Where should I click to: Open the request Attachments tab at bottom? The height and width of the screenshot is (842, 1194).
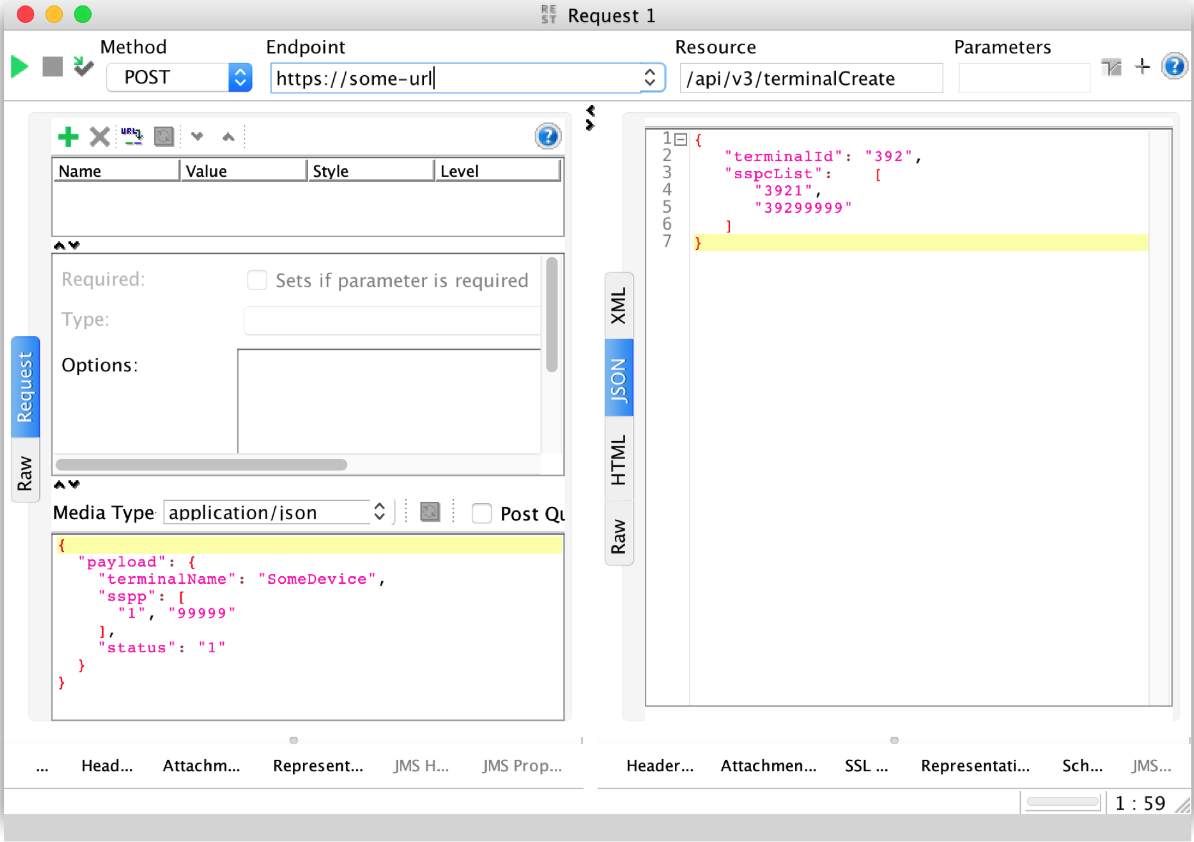point(202,766)
